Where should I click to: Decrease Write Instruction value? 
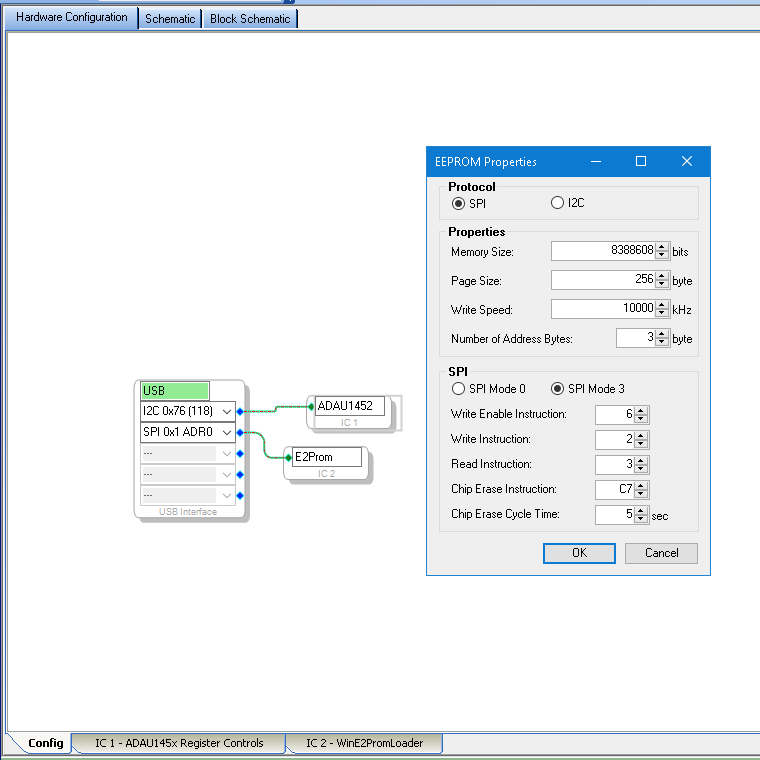(641, 444)
